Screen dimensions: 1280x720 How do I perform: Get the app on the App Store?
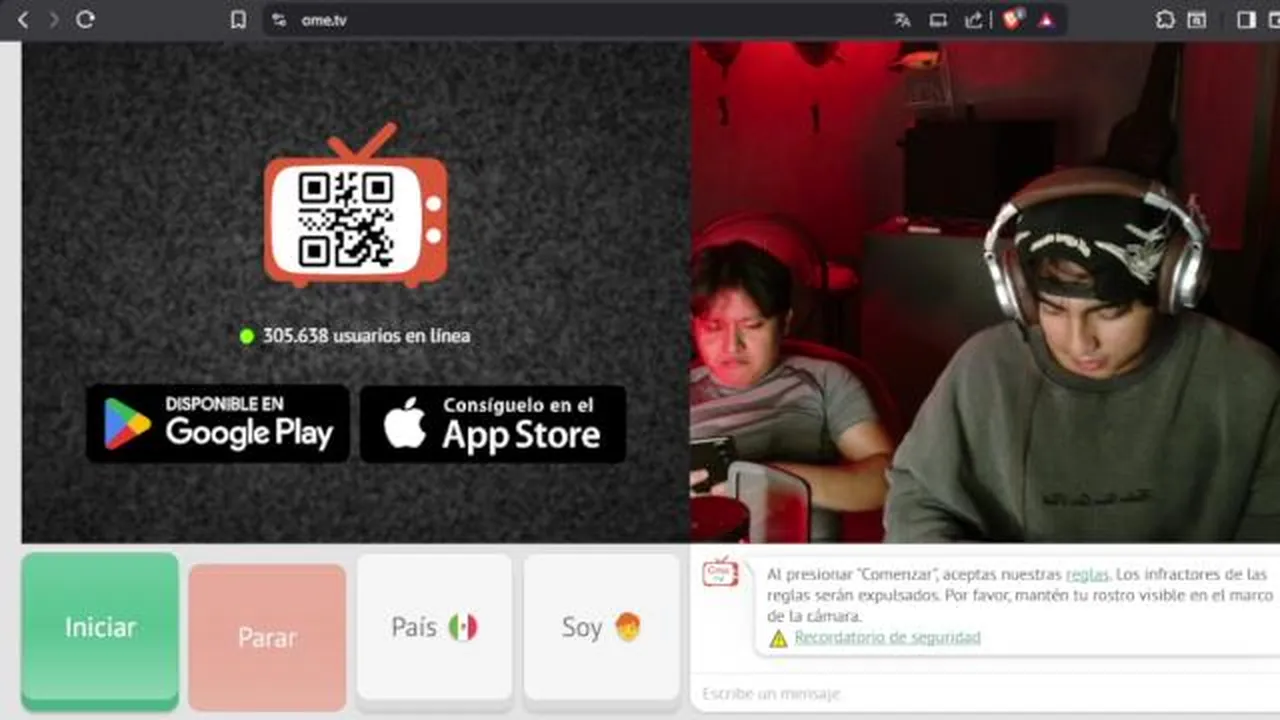pyautogui.click(x=493, y=424)
